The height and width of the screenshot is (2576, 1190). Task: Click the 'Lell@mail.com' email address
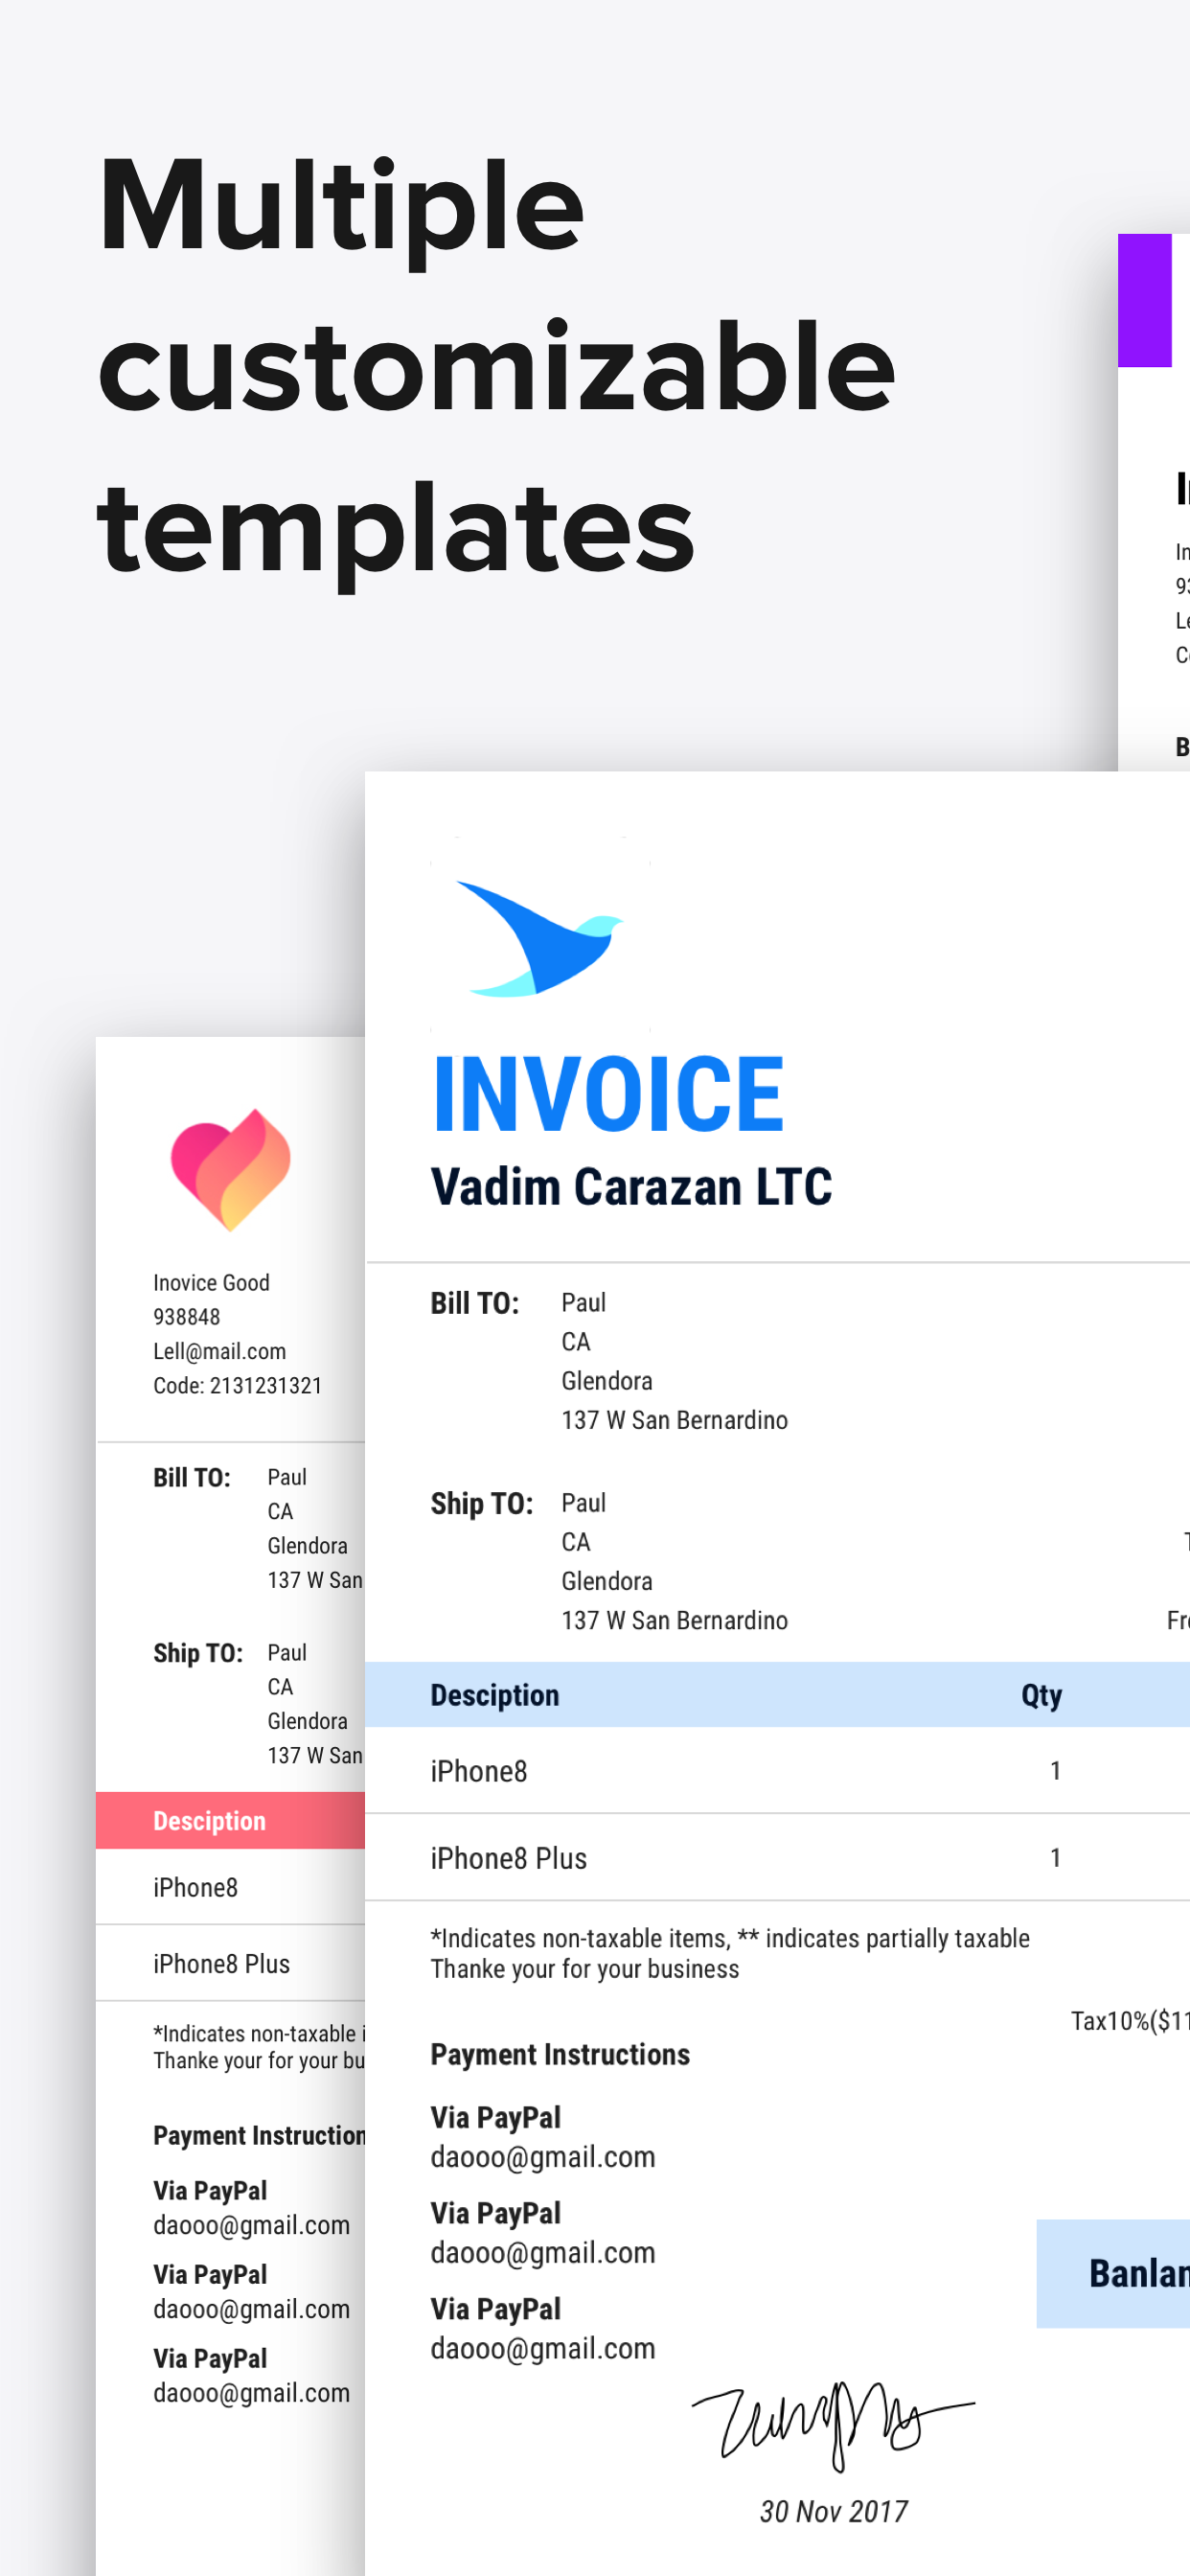[219, 1351]
